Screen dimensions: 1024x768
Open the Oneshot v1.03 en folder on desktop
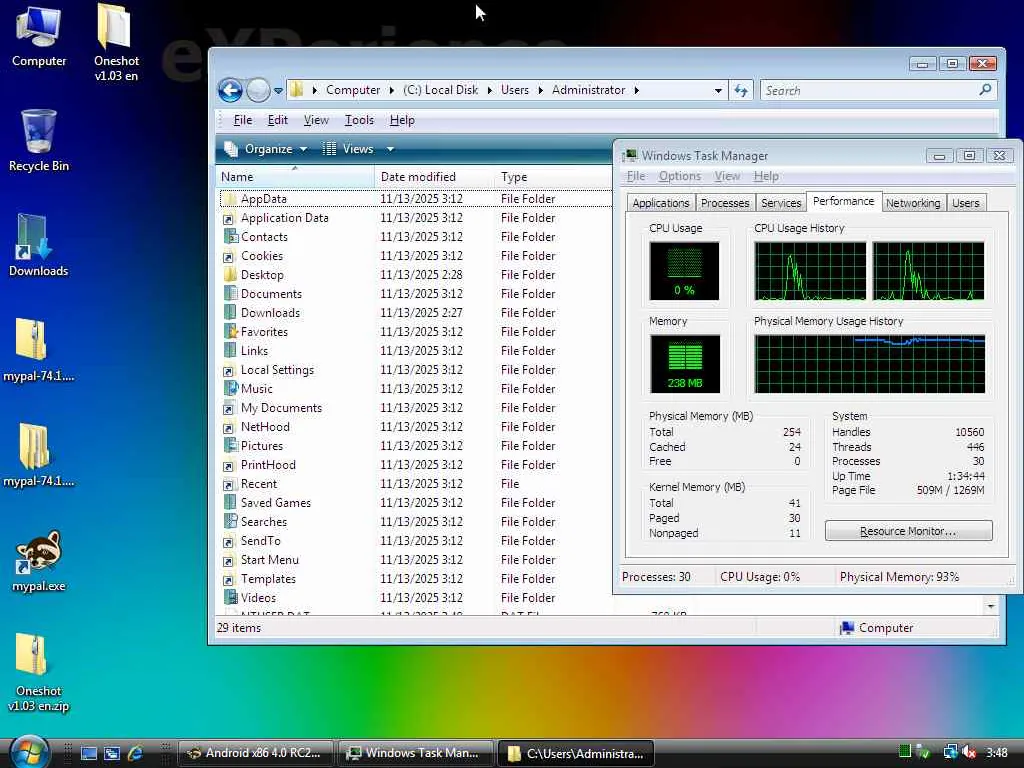tap(116, 42)
